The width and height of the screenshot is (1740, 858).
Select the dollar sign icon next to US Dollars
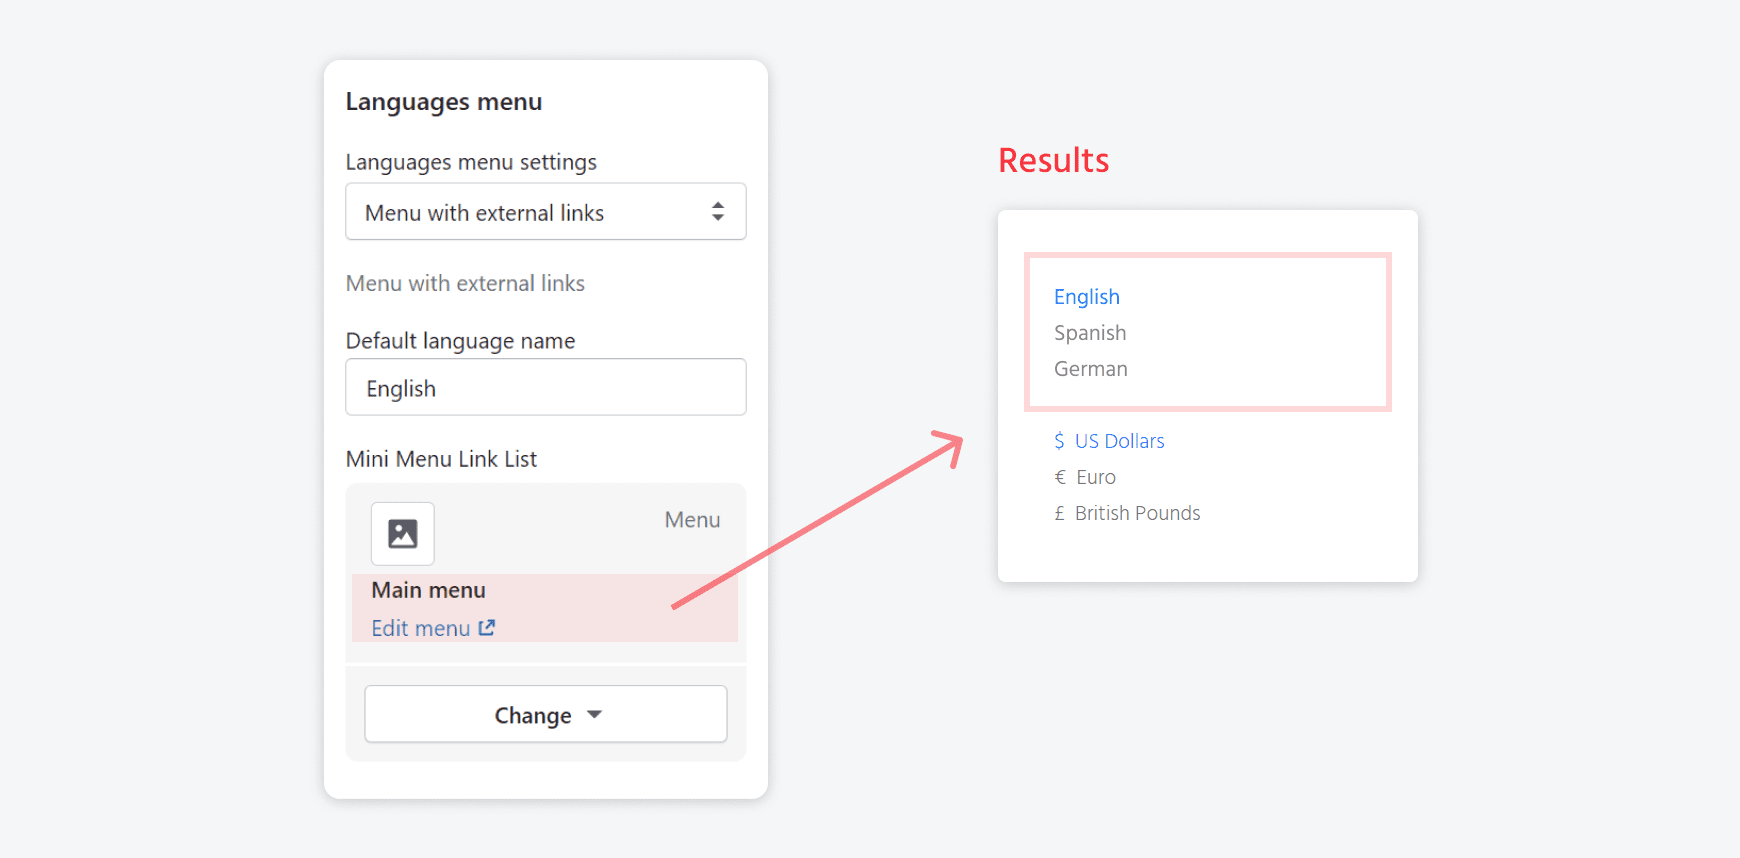coord(1059,440)
